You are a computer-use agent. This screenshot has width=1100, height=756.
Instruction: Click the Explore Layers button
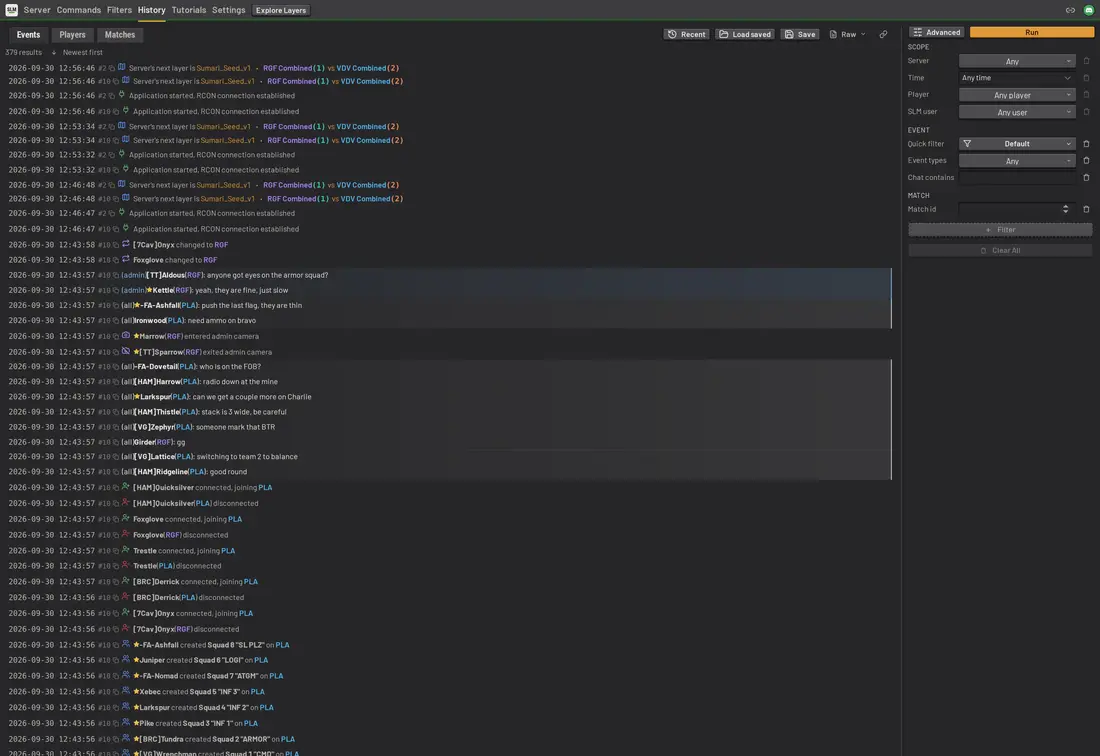[281, 10]
